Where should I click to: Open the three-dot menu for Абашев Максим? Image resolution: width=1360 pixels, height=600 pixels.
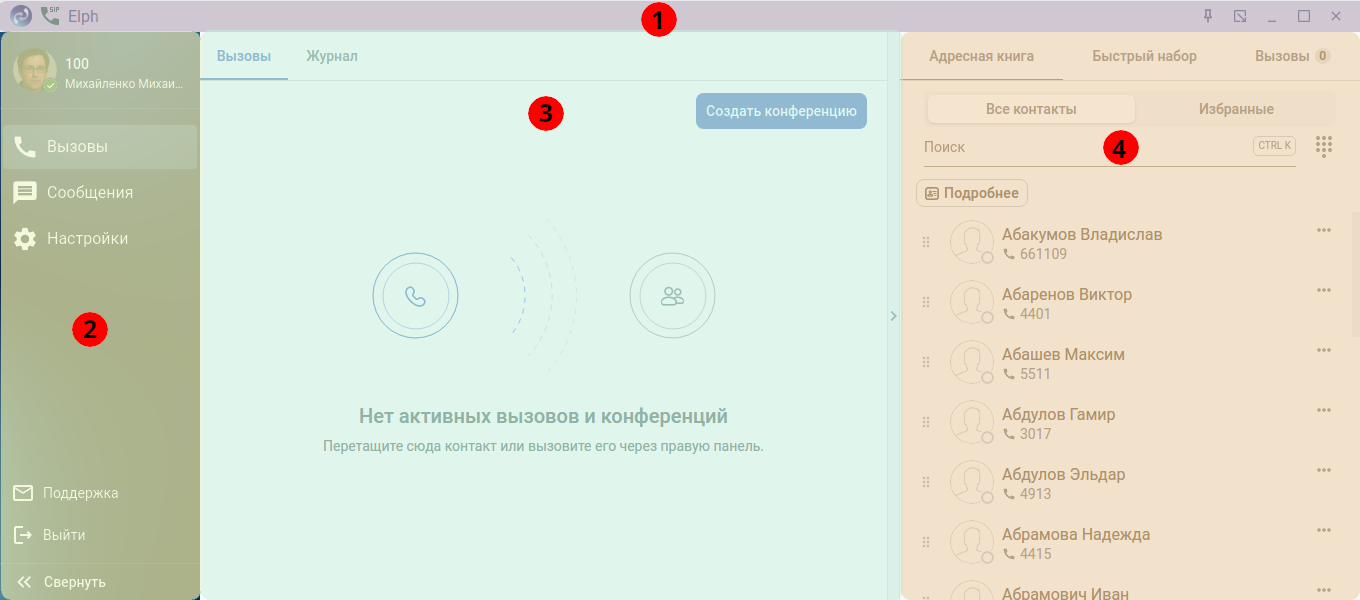(x=1324, y=351)
